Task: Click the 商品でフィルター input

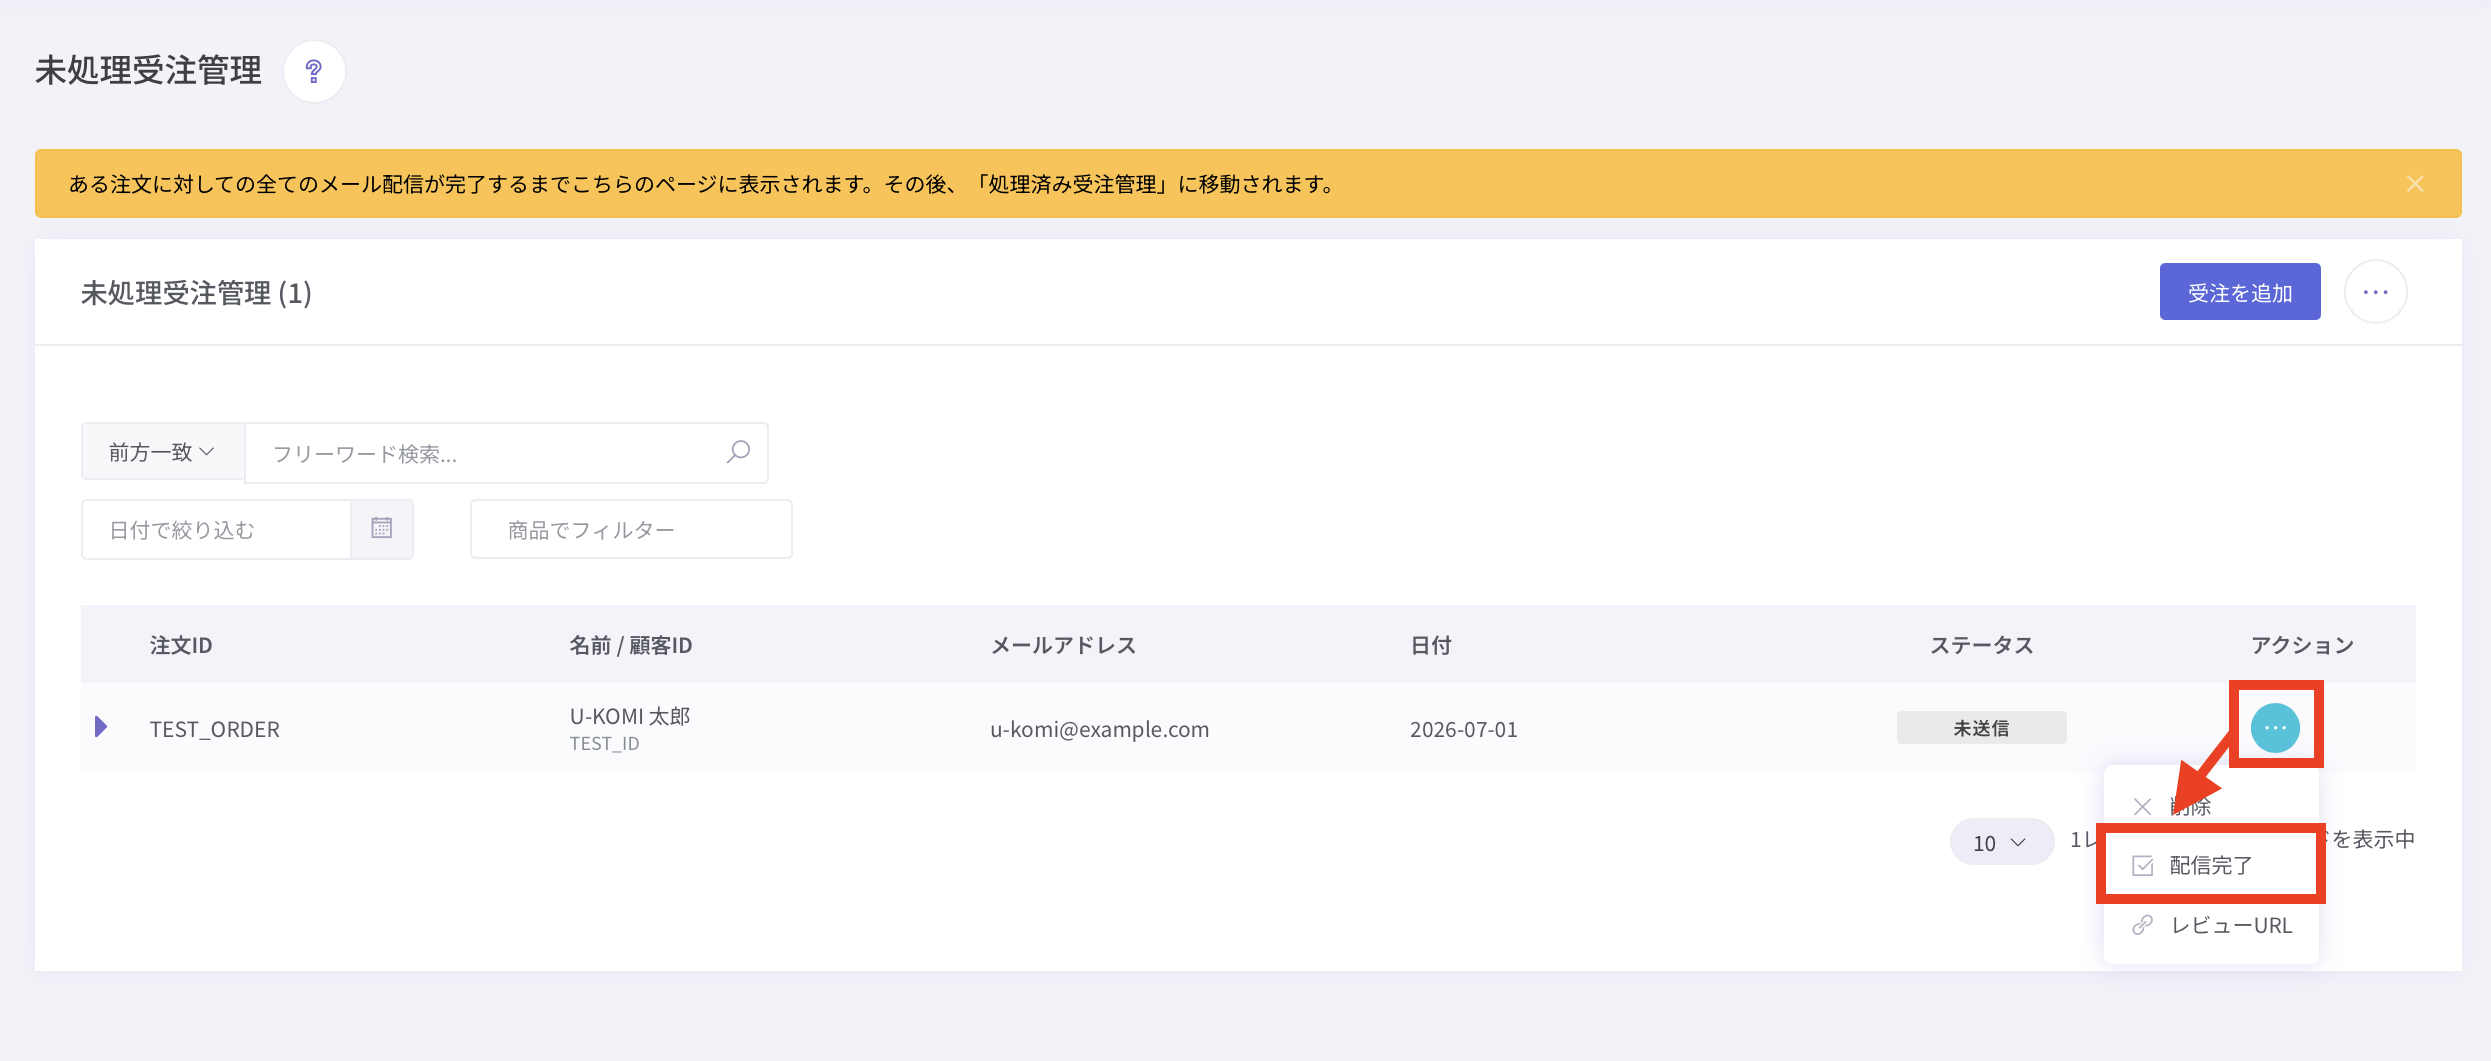Action: [631, 530]
